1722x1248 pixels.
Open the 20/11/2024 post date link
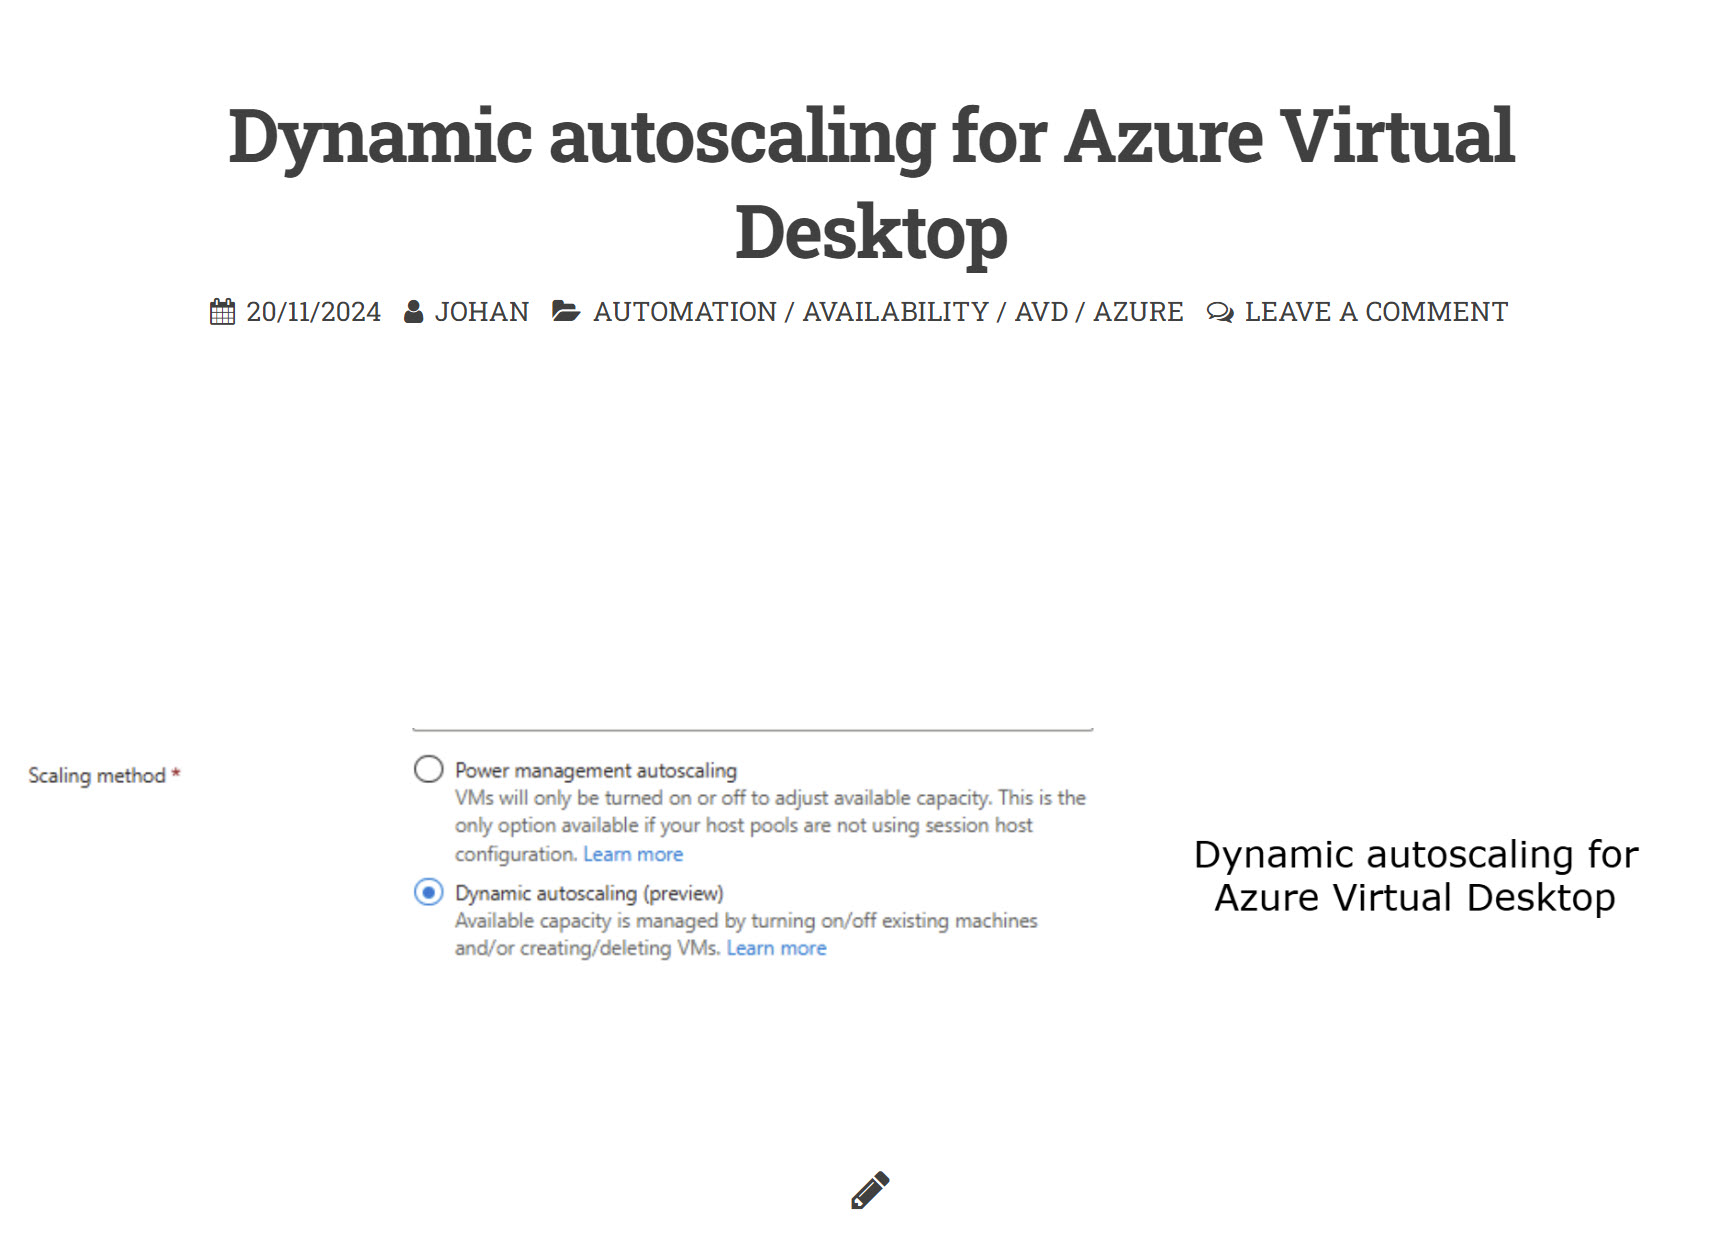click(314, 312)
